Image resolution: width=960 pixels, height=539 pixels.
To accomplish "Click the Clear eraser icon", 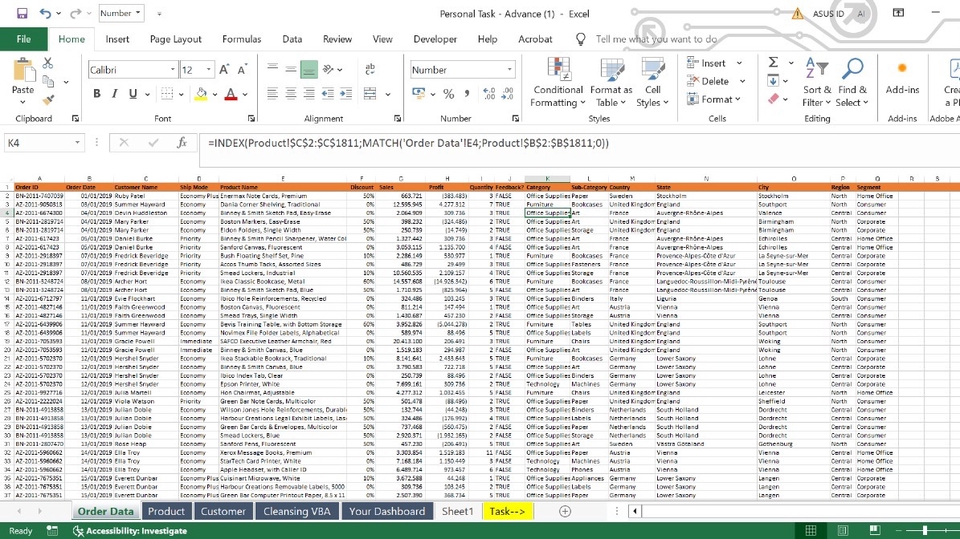I will 773,99.
